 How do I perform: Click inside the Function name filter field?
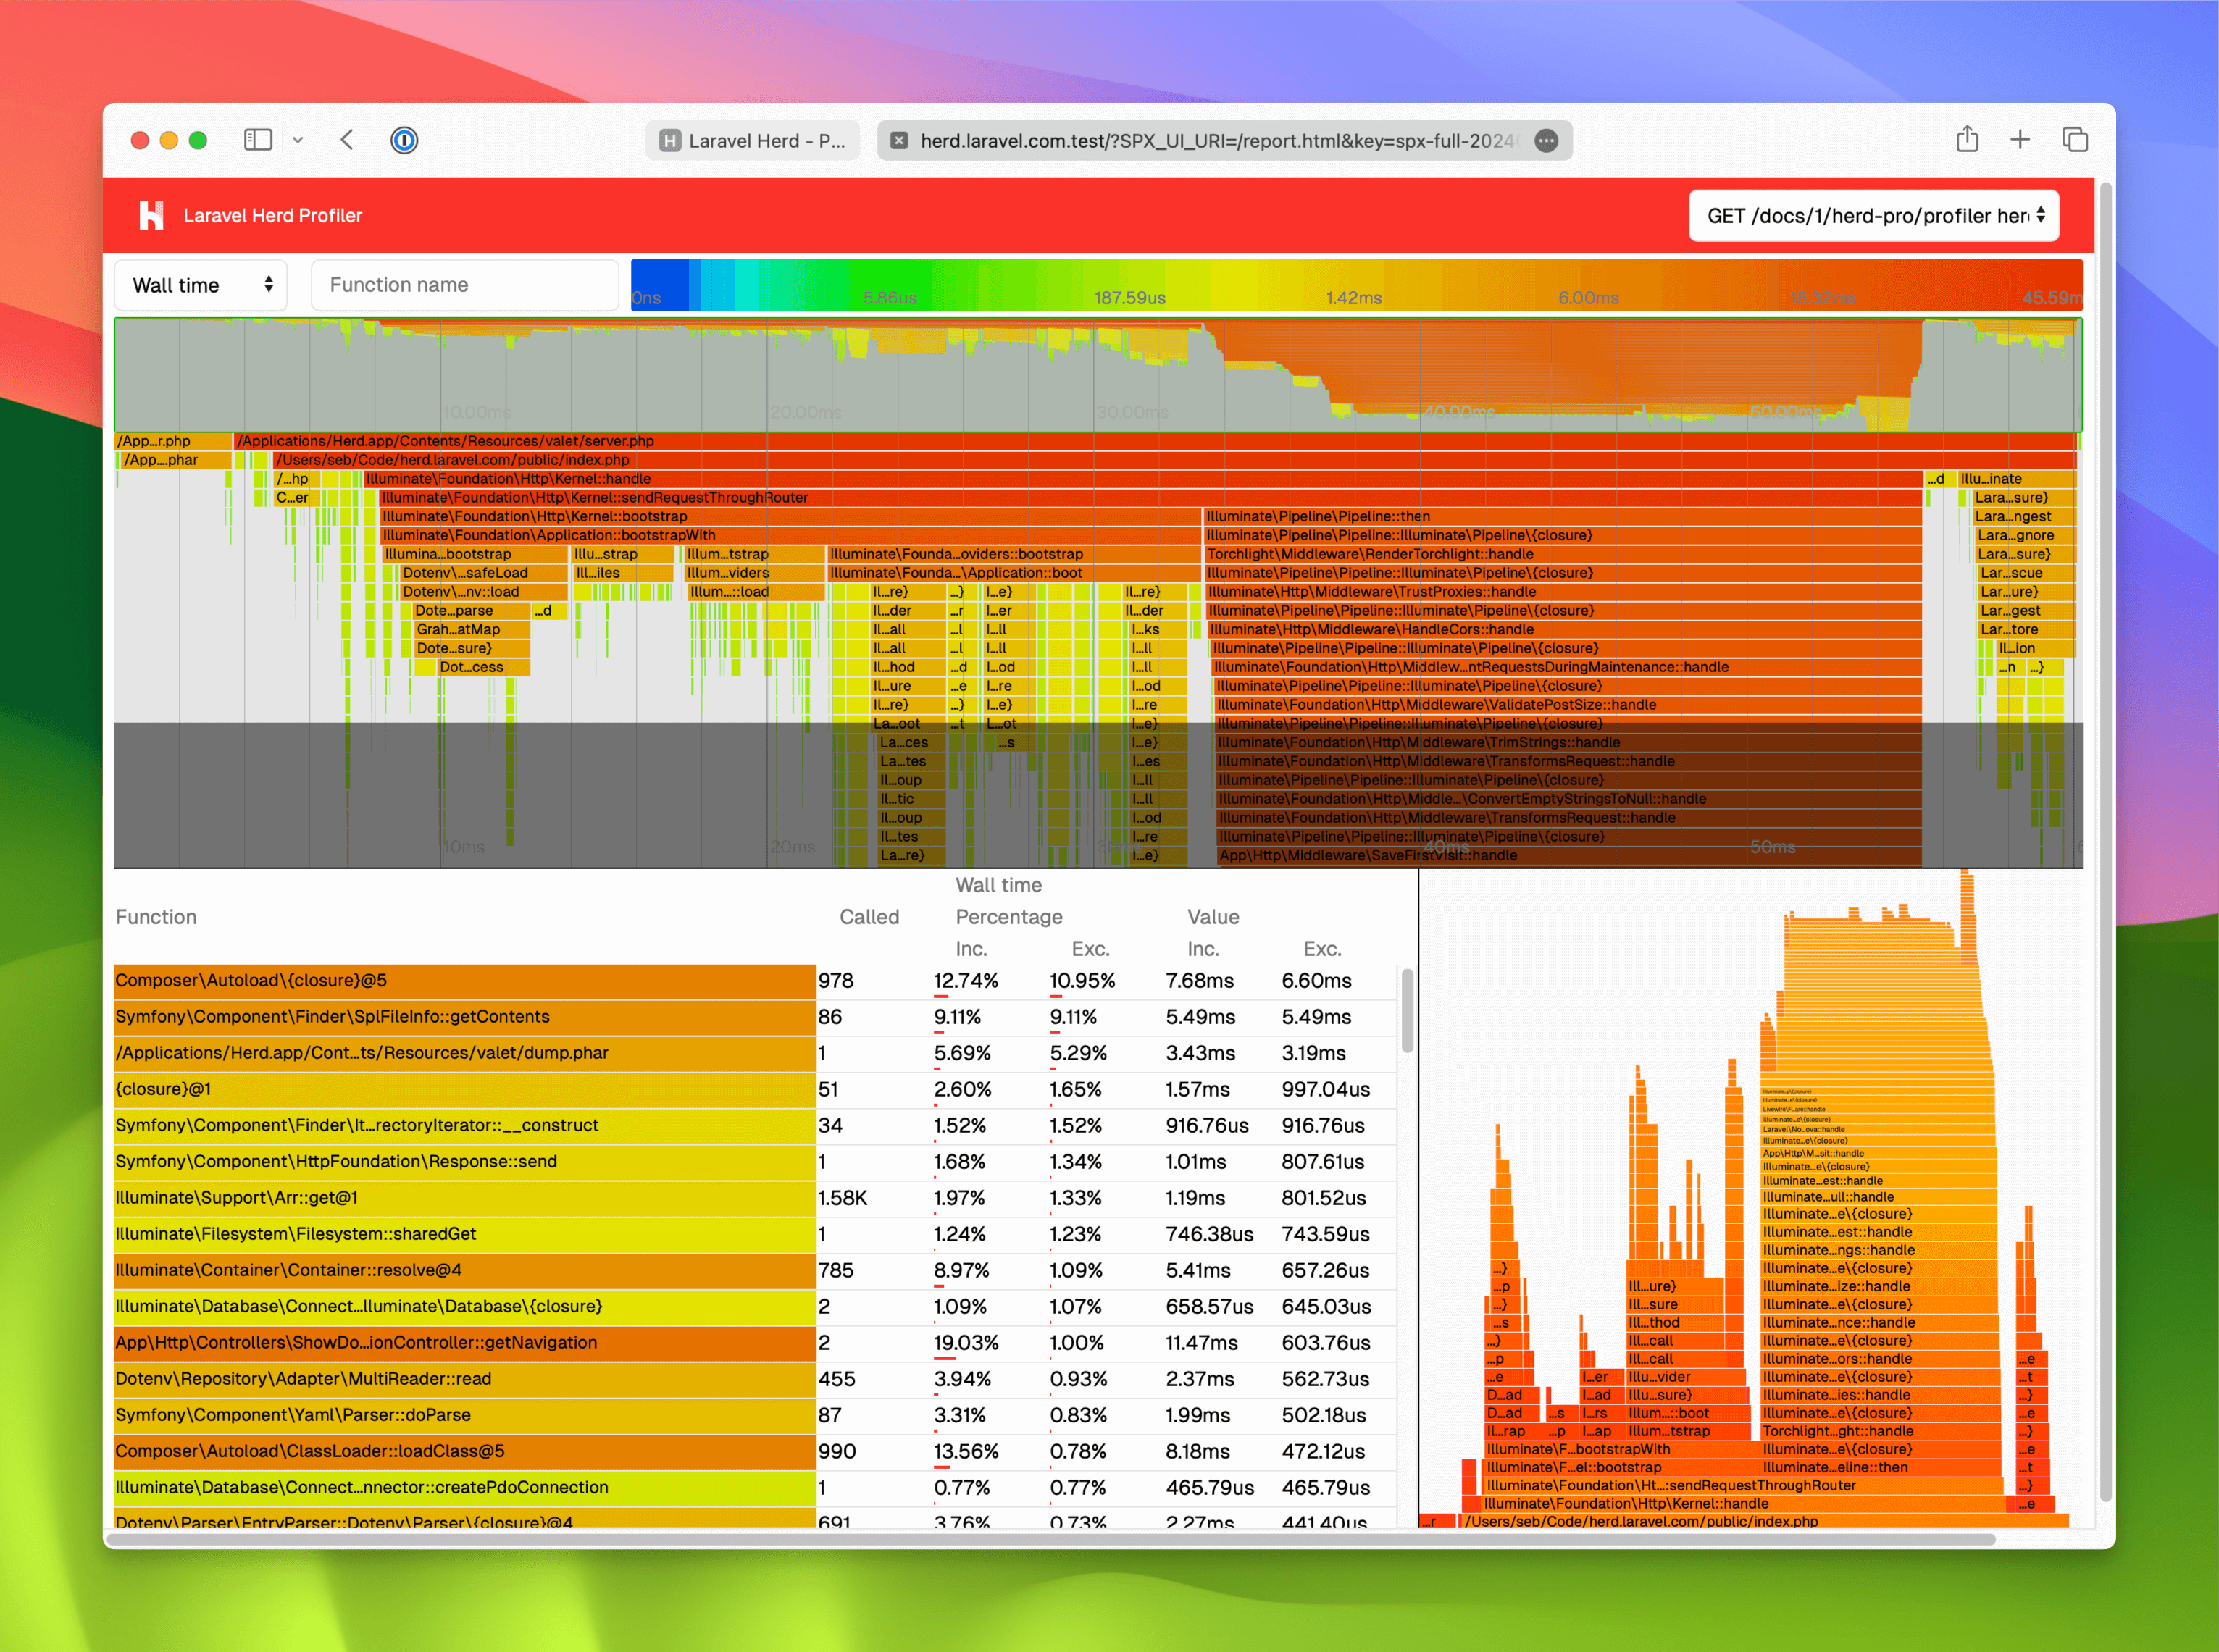tap(464, 284)
